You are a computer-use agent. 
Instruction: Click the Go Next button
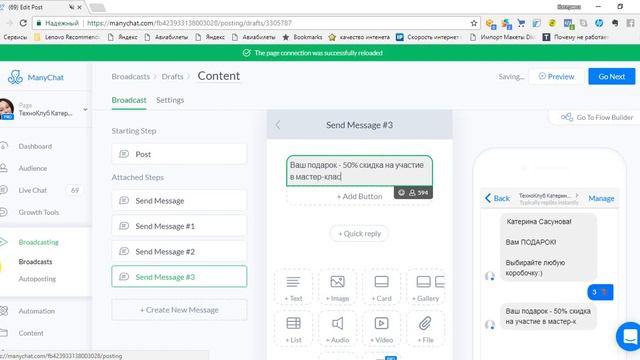tap(611, 76)
